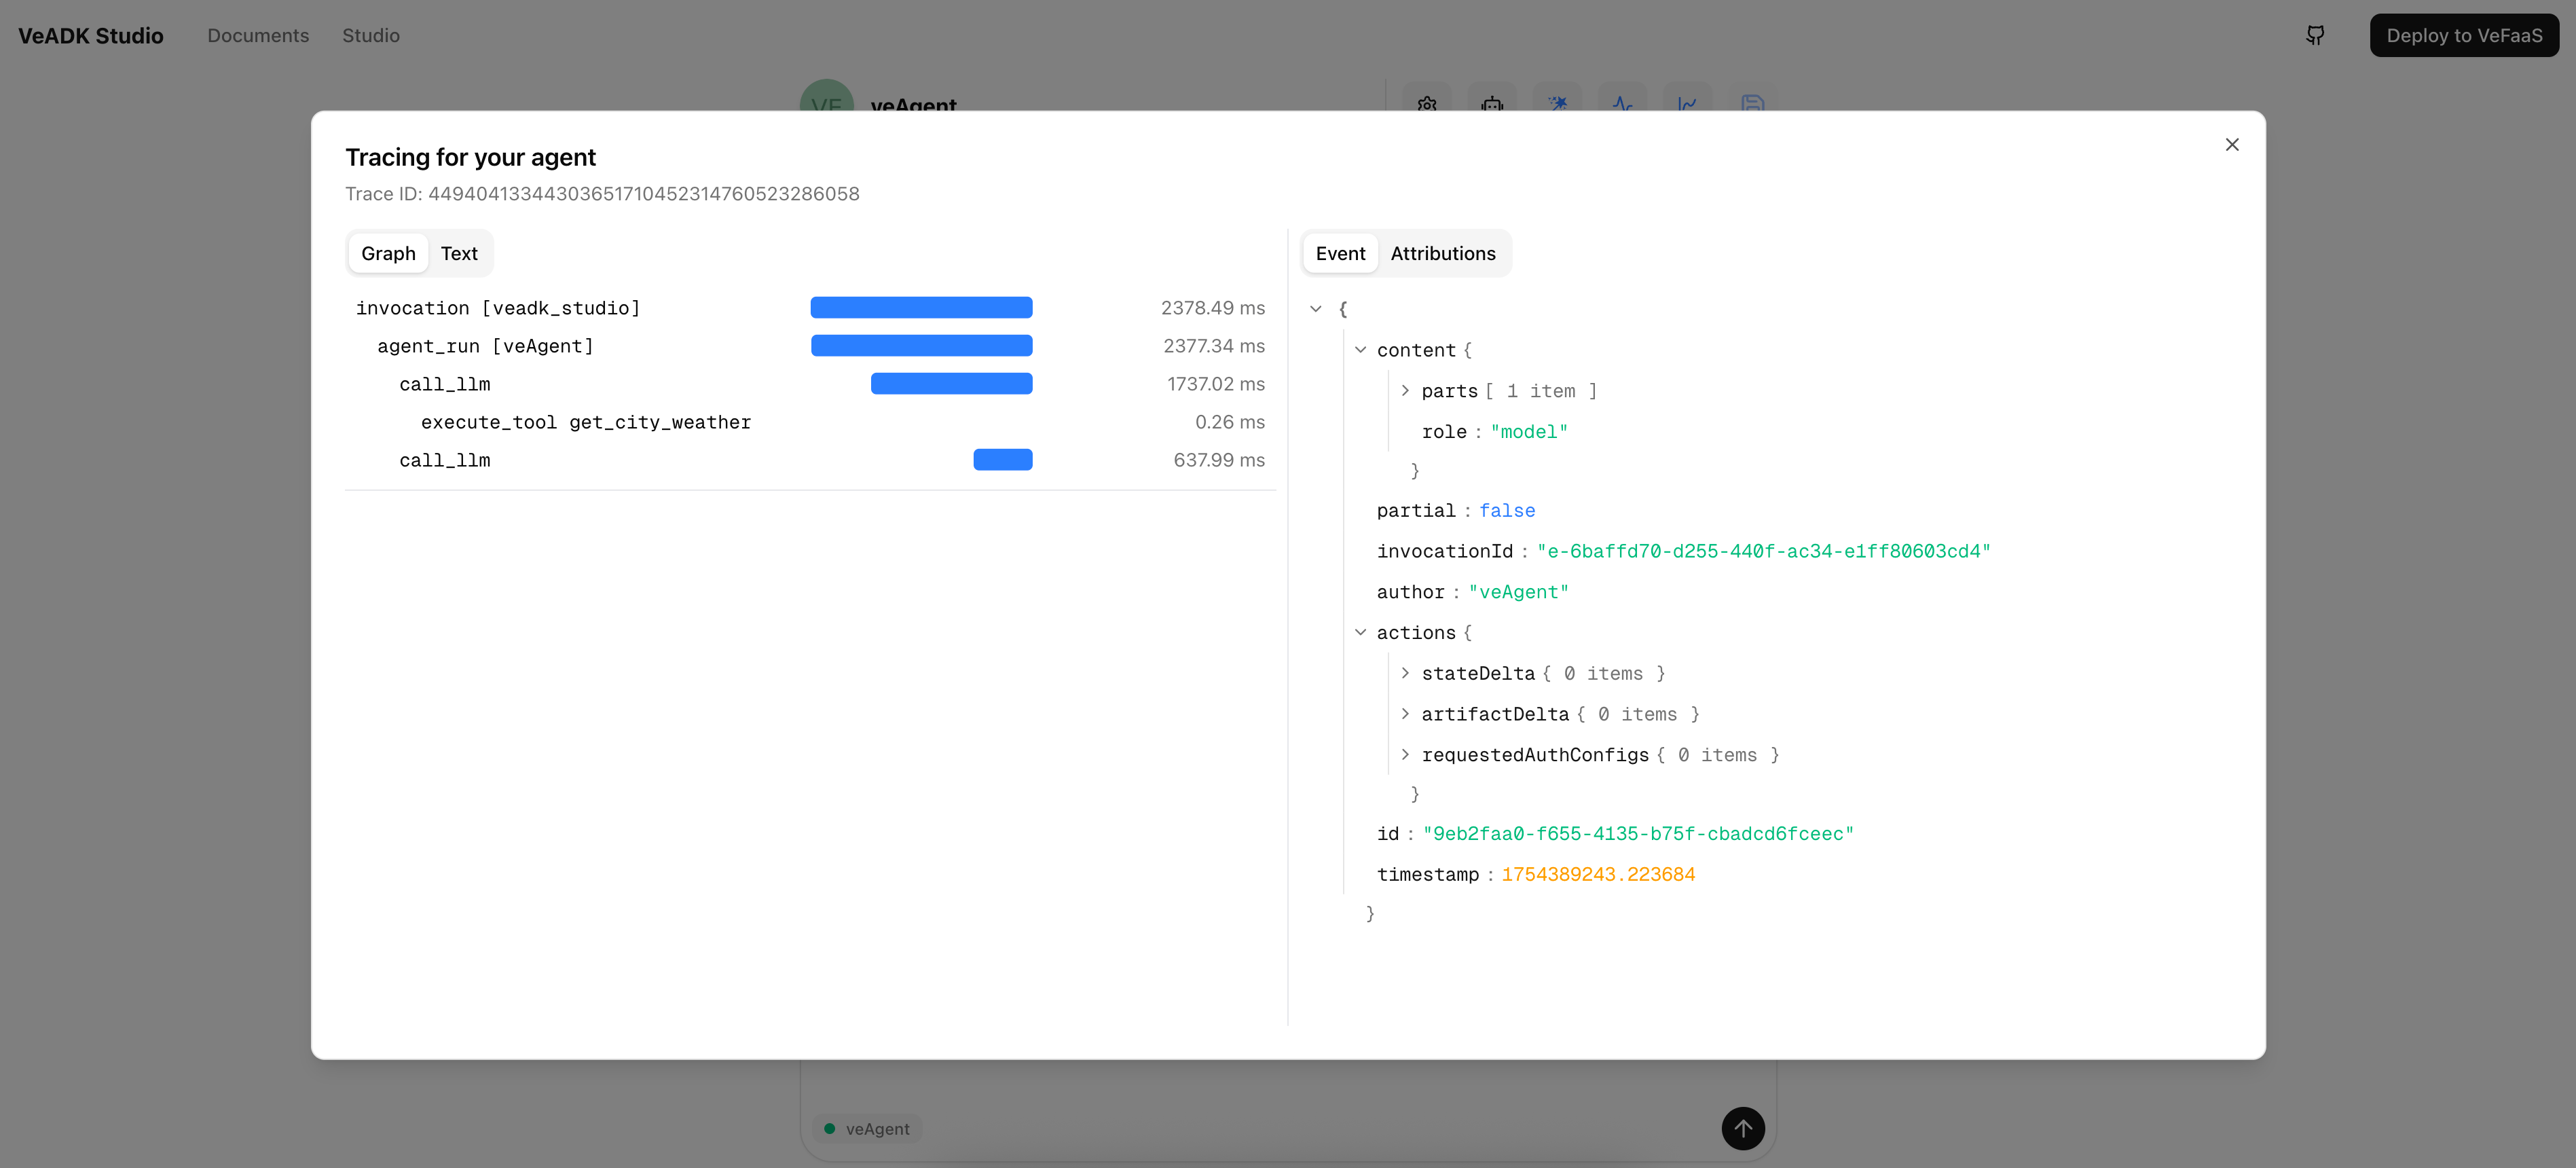
Task: Select the invocation [veadk_studio] span row
Action: point(810,308)
